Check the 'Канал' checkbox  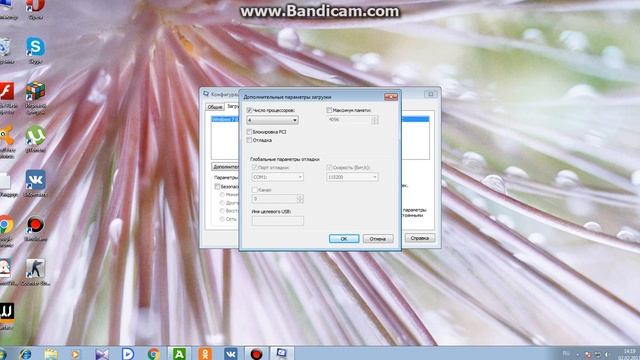point(255,190)
